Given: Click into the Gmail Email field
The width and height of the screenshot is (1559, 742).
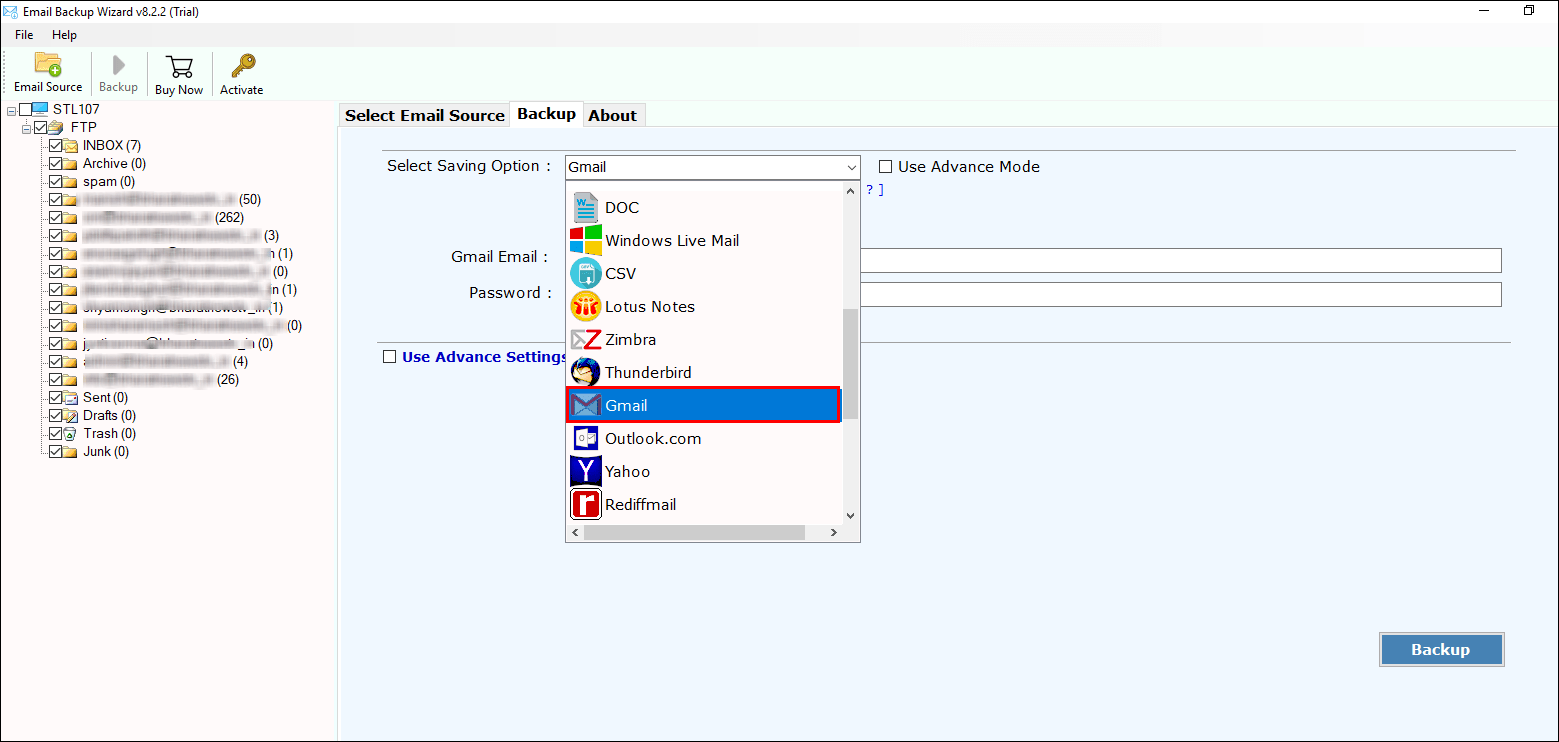Looking at the screenshot, I should (x=1181, y=260).
